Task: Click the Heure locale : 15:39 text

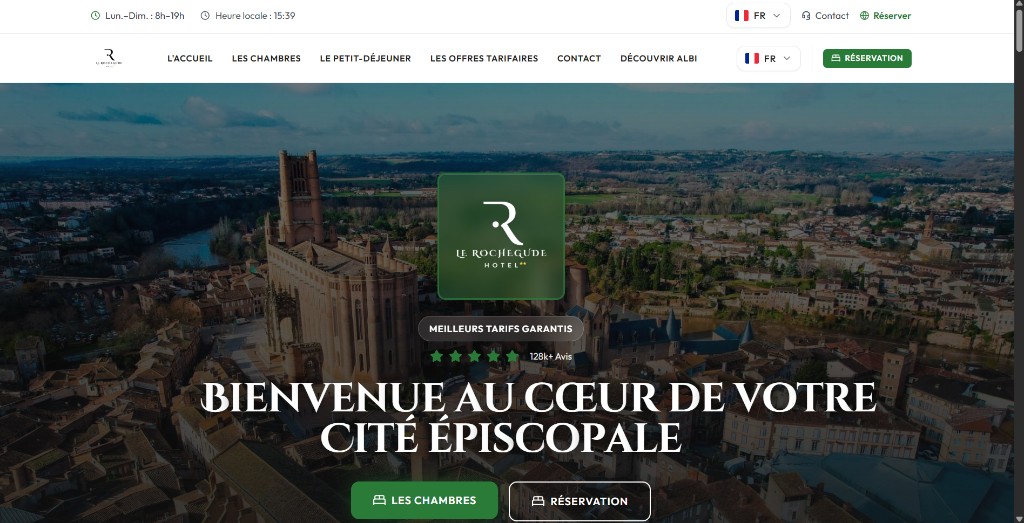Action: 255,16
